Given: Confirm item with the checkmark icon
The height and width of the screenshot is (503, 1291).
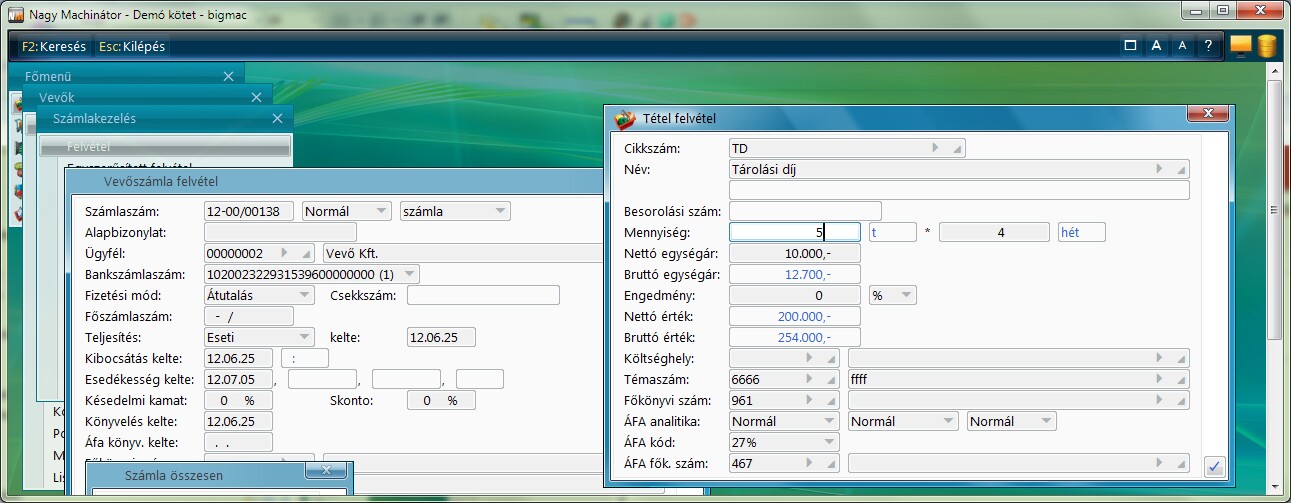Looking at the screenshot, I should click(x=1214, y=466).
